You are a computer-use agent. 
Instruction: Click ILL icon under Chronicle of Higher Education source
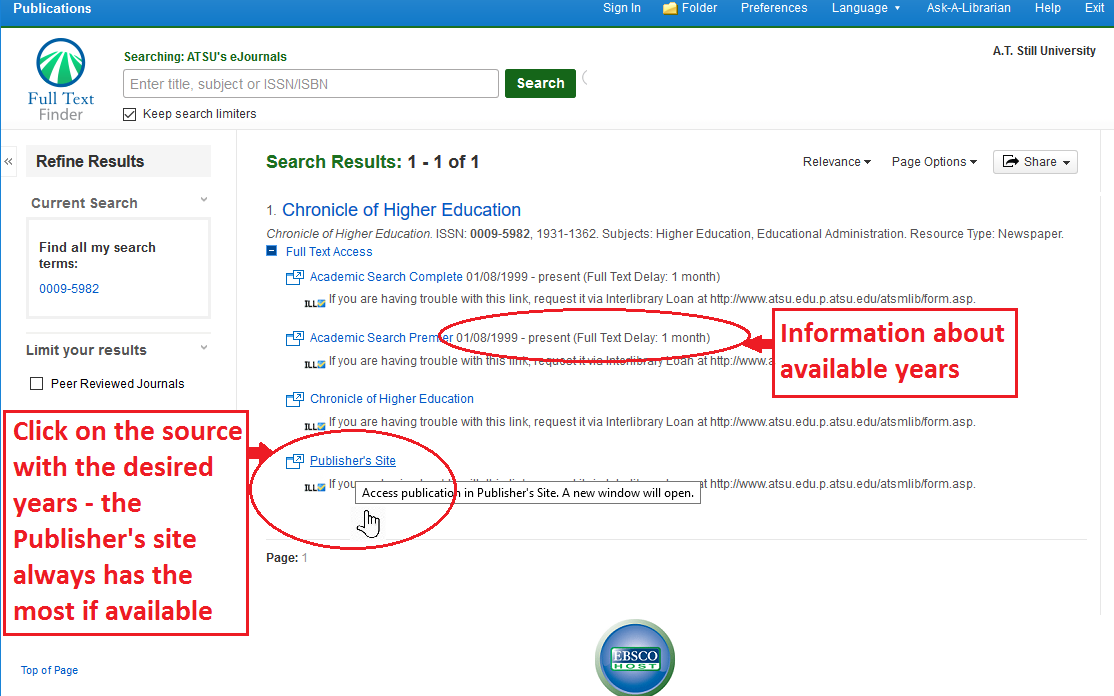click(315, 425)
